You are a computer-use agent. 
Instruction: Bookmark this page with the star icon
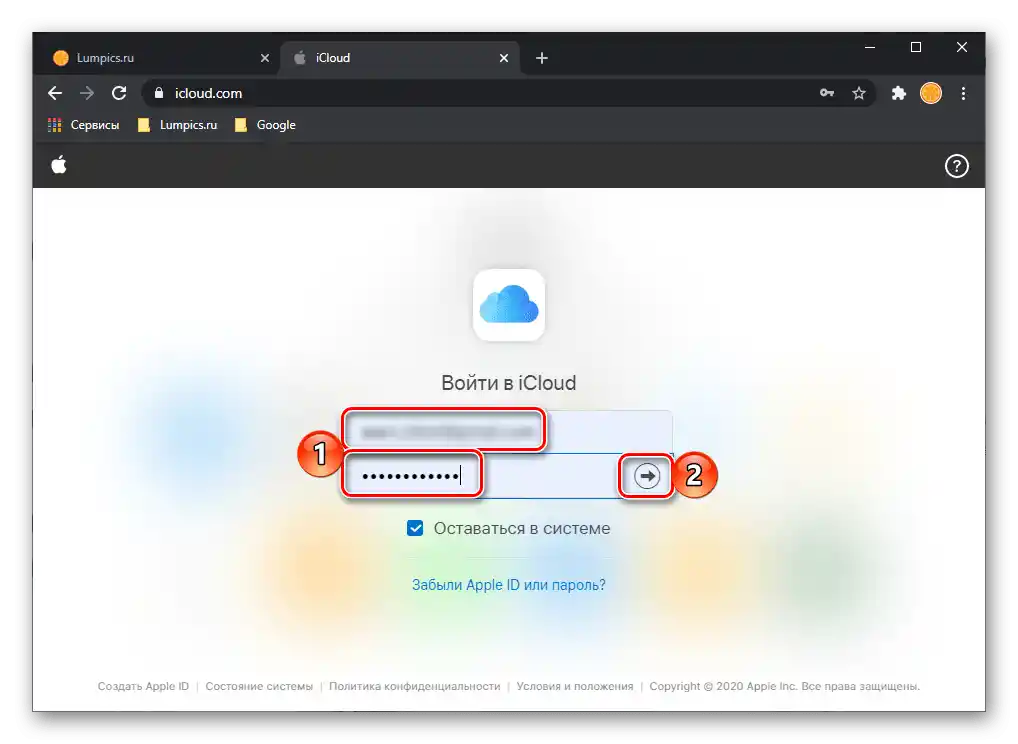pos(859,93)
